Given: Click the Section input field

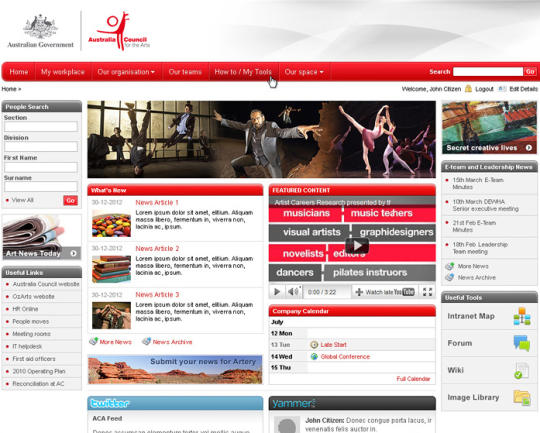Looking at the screenshot, I should pos(41,126).
